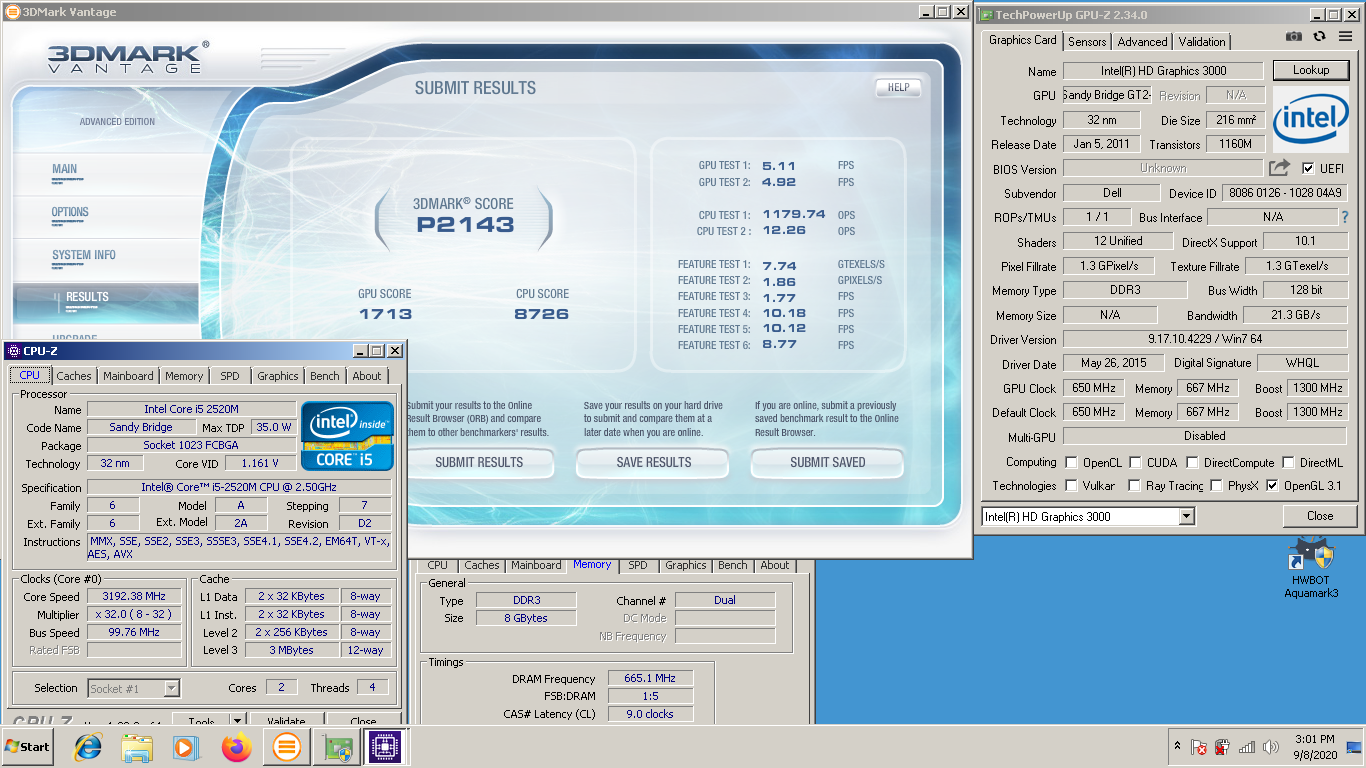Click the volume speaker tray icon
Screen dimensions: 1366x768
click(x=1271, y=747)
